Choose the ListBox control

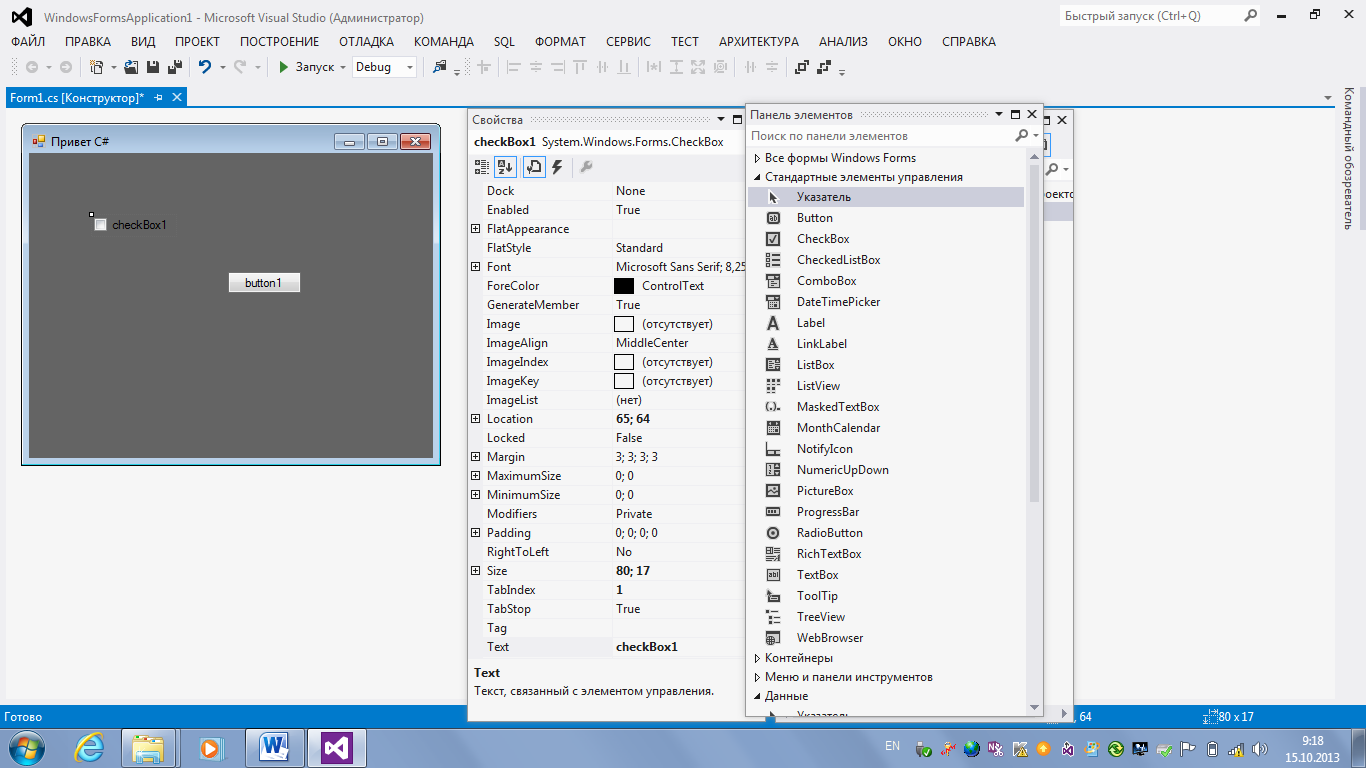coord(886,365)
